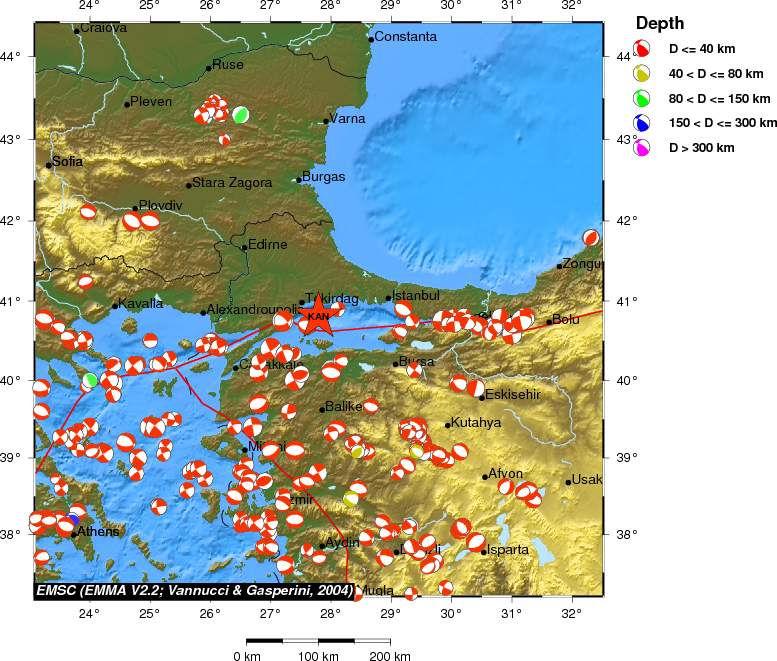
Task: Click the 100 km scale bar label
Action: tap(320, 655)
